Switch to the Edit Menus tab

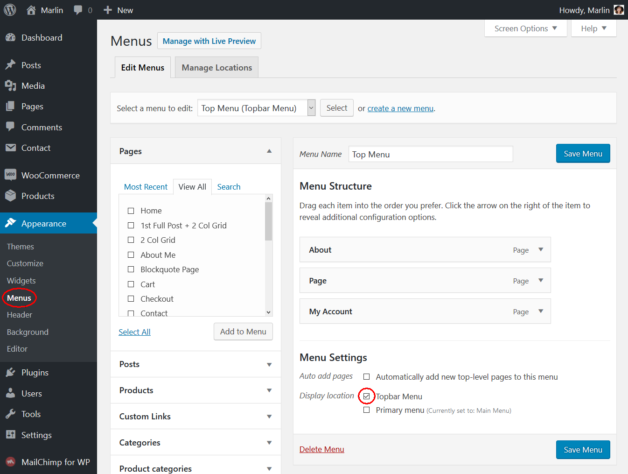point(143,67)
